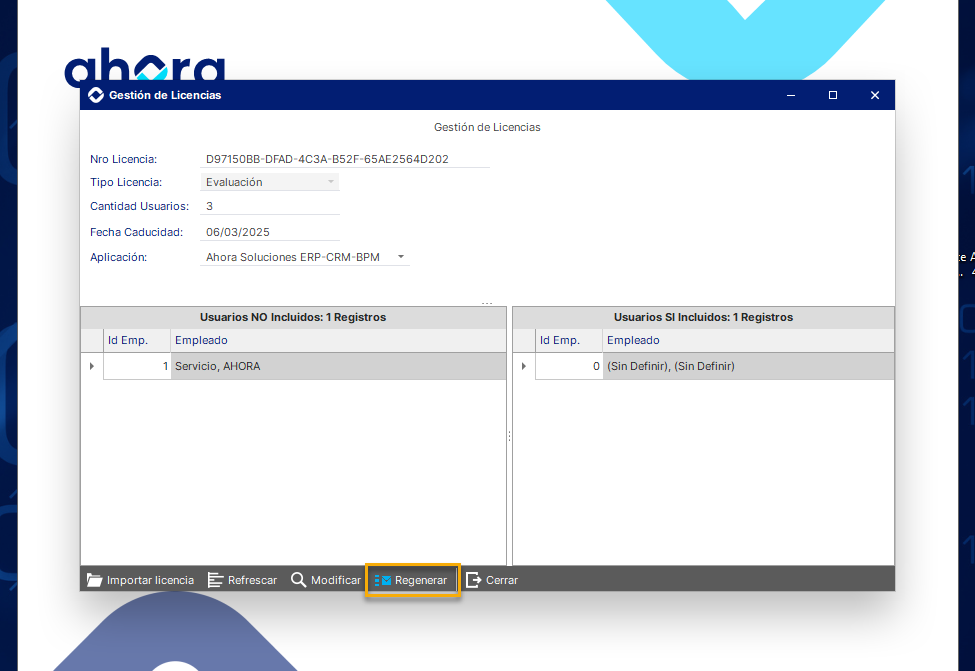Image resolution: width=975 pixels, height=671 pixels.
Task: Click the Regenerar button label
Action: coord(421,580)
